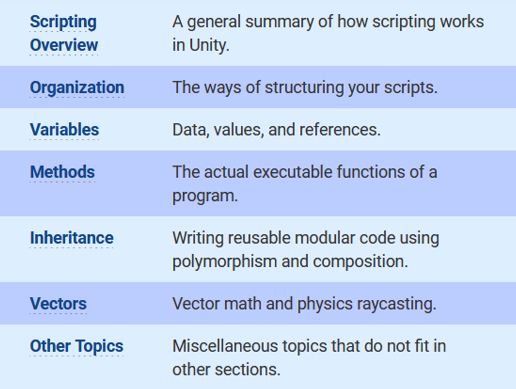Click the words 'other sections' in the last row
Image resolution: width=516 pixels, height=389 pixels.
coord(226,370)
